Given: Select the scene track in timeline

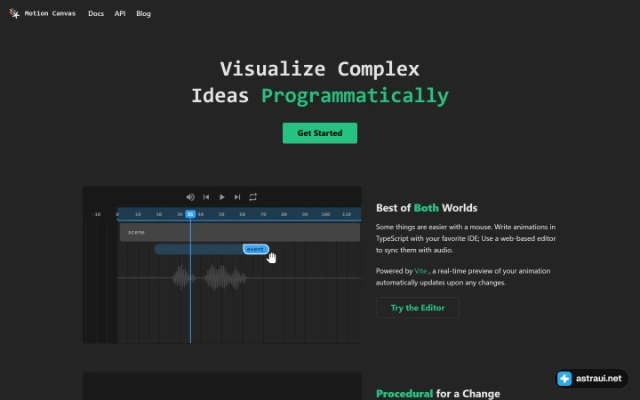Looking at the screenshot, I should click(x=240, y=232).
